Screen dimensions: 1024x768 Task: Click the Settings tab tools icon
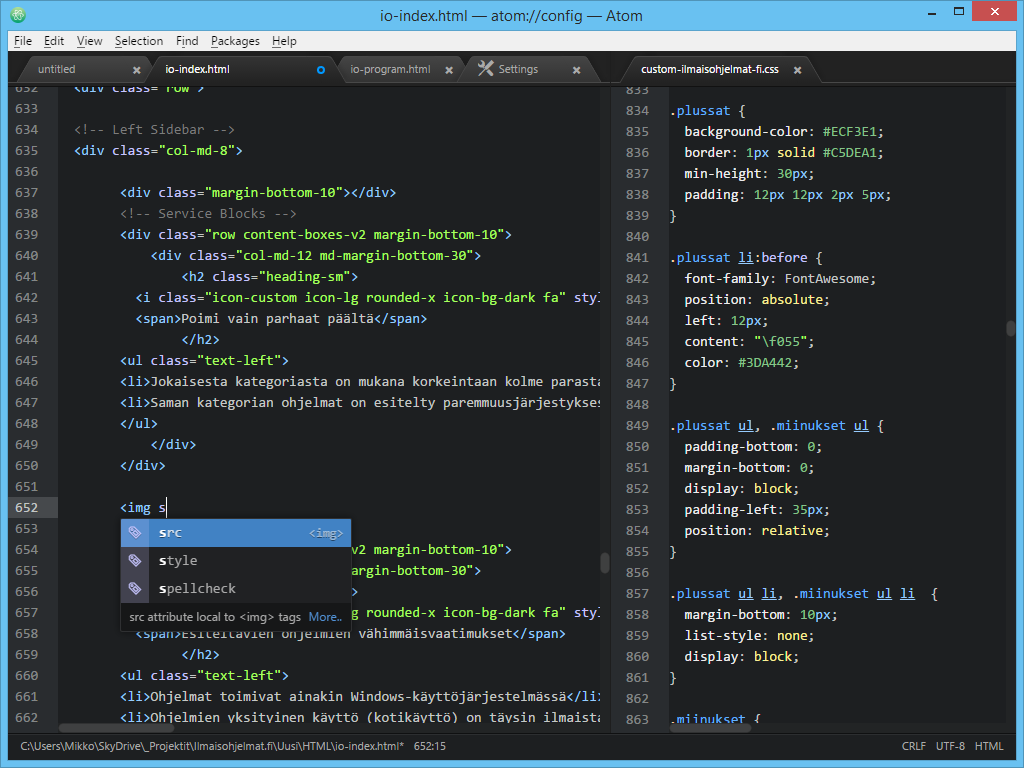point(485,69)
